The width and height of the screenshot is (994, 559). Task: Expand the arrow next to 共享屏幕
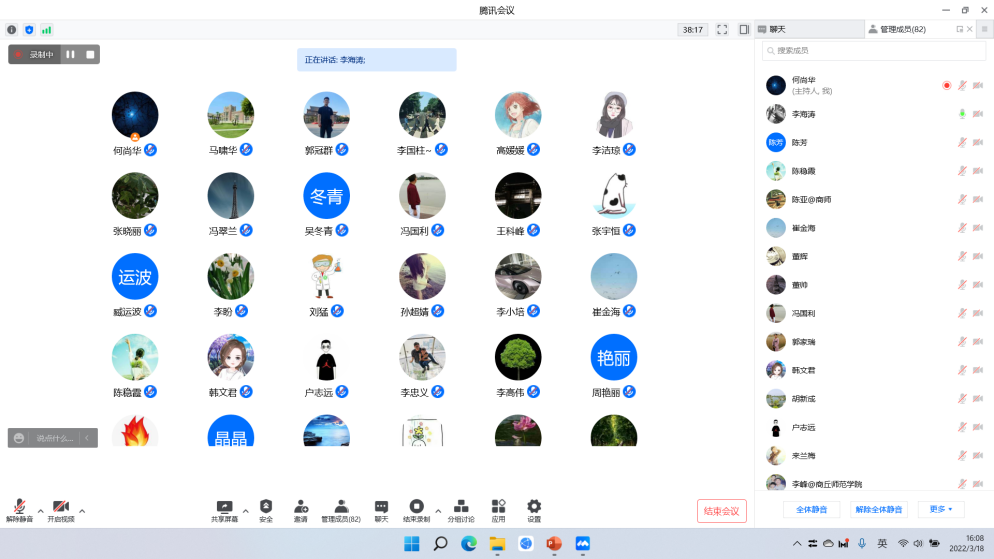pos(245,510)
